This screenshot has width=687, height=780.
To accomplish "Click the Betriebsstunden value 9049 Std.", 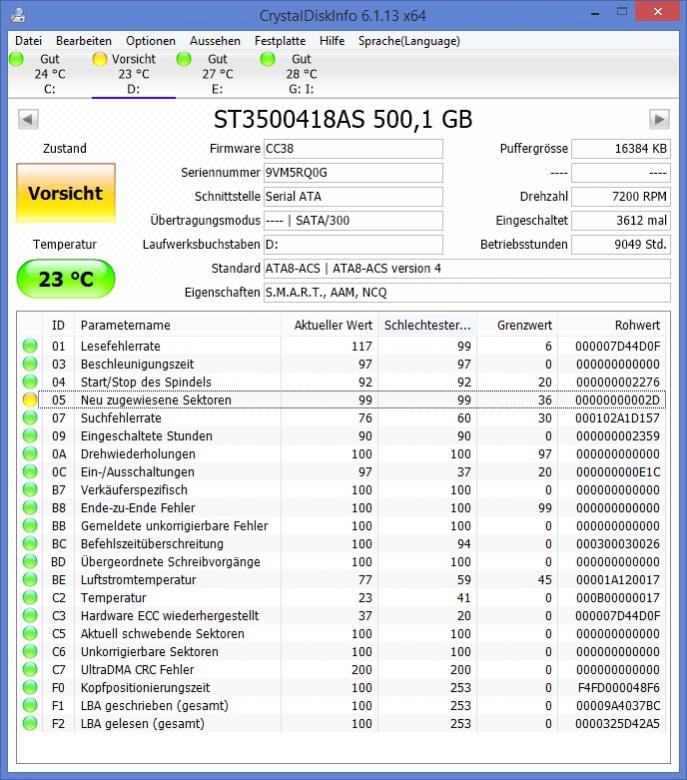I will pos(621,244).
